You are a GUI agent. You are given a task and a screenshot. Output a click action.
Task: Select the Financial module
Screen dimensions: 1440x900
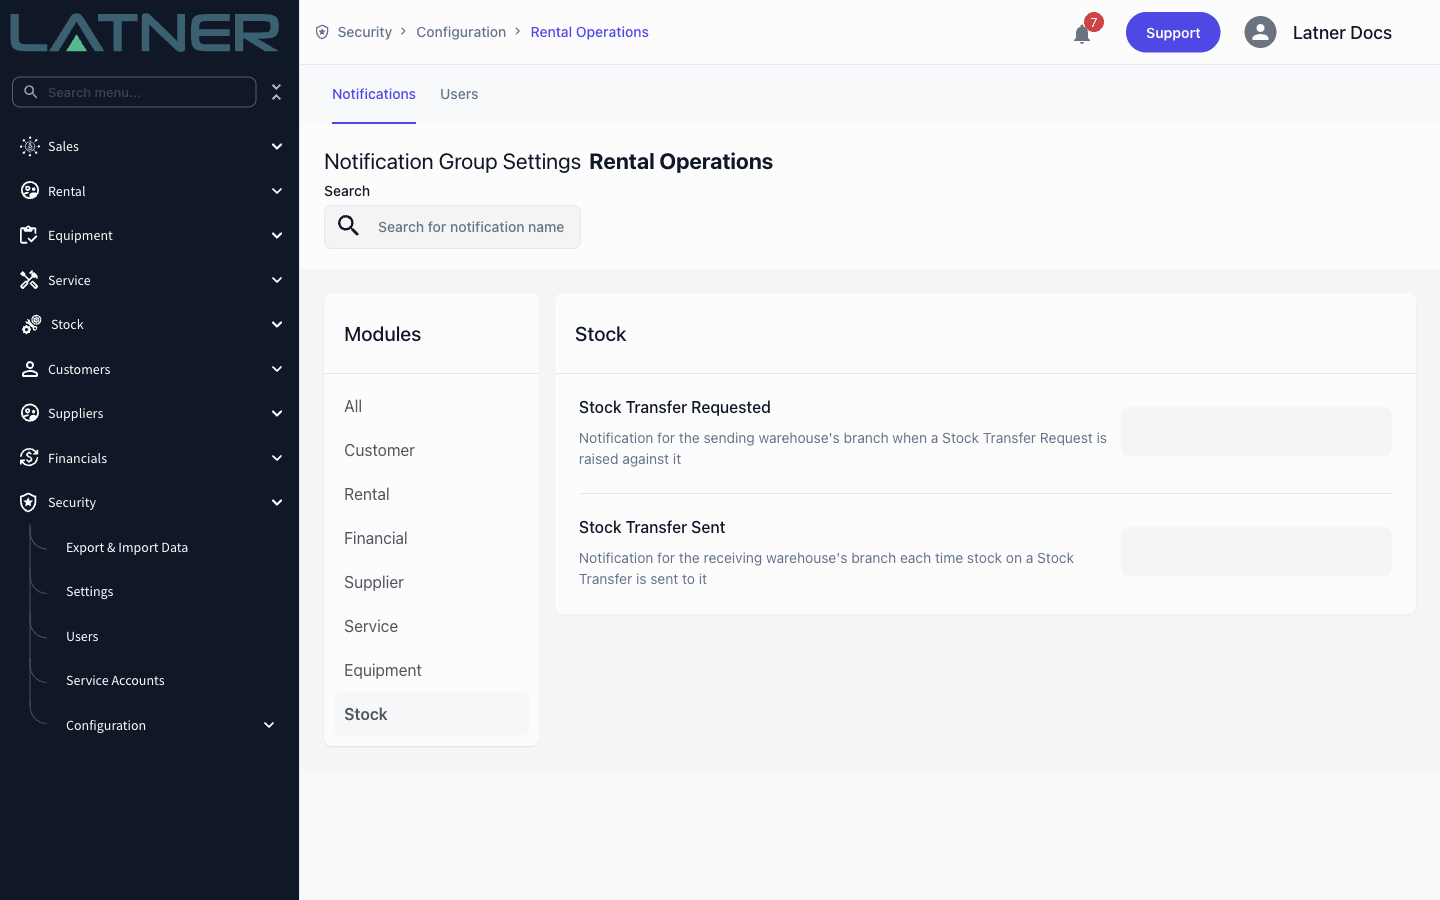click(431, 538)
